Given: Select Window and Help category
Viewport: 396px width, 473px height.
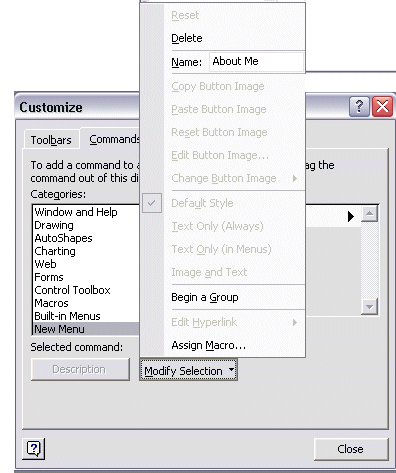Looking at the screenshot, I should pos(86,212).
